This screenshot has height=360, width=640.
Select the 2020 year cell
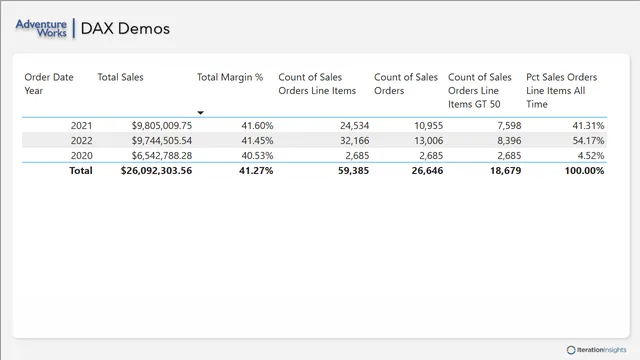click(81, 156)
